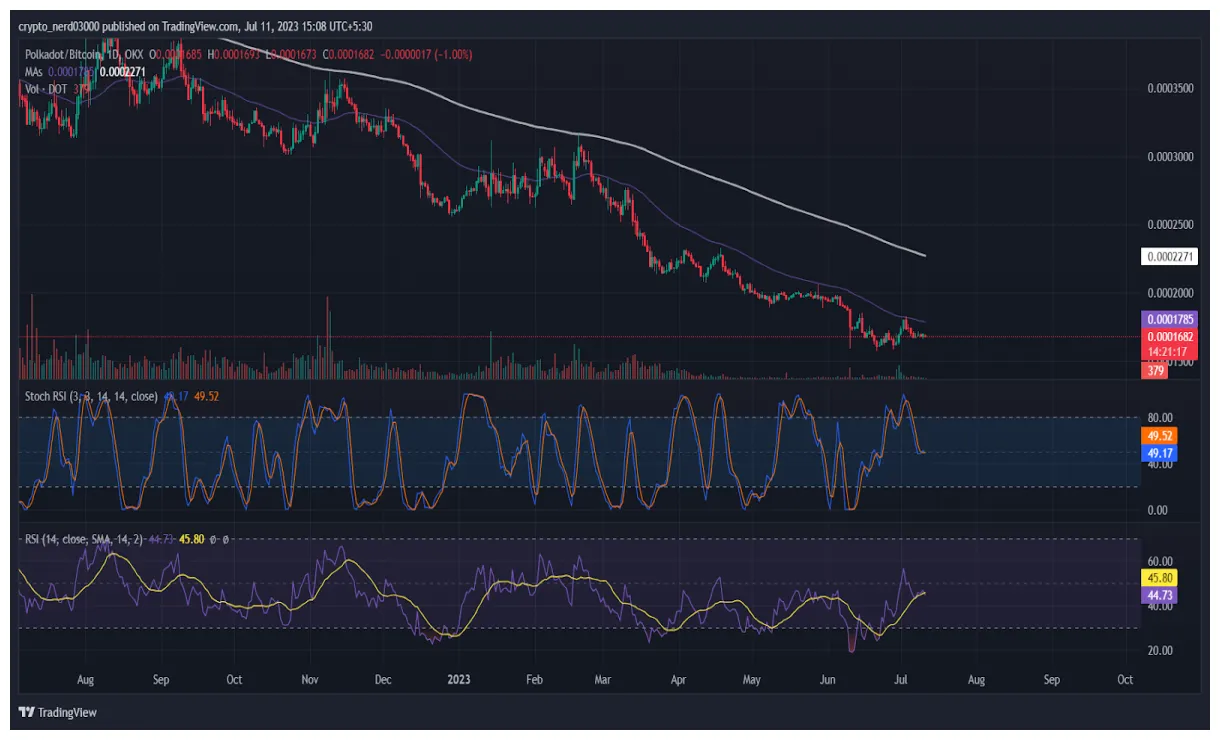Click the Oct label at far right of time axis
1220x740 pixels.
pos(1124,680)
